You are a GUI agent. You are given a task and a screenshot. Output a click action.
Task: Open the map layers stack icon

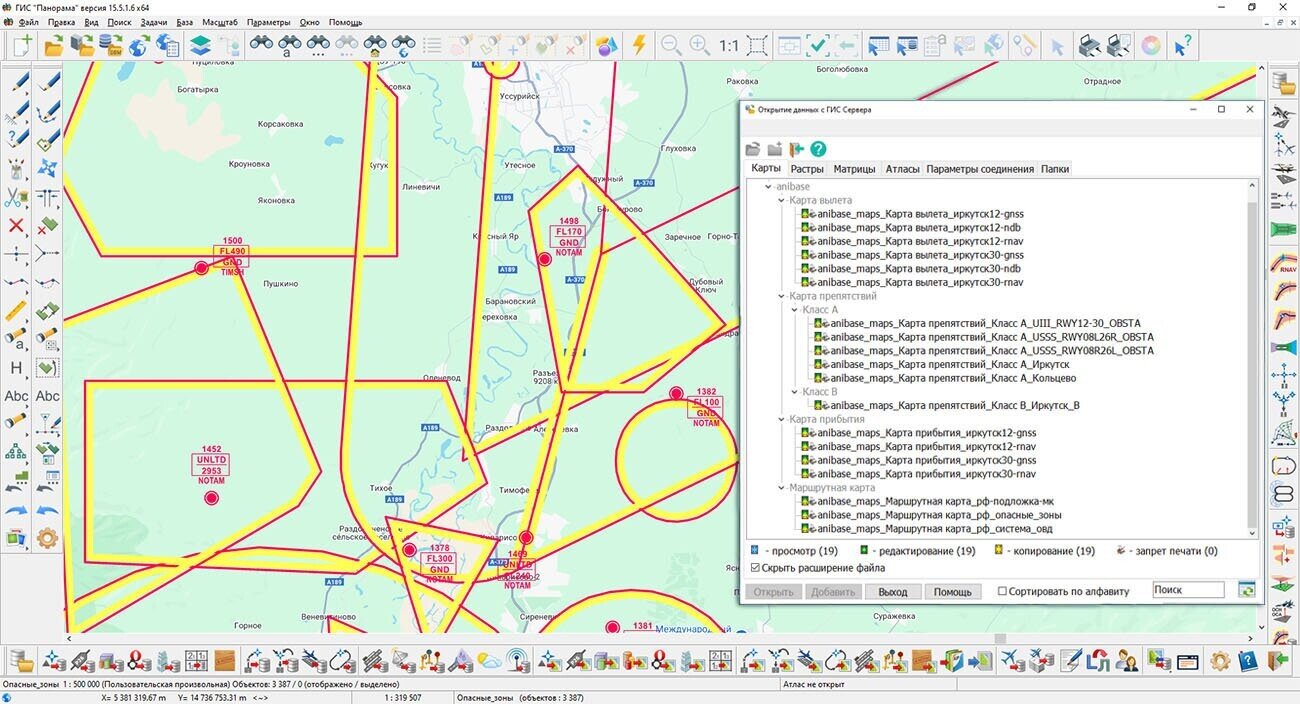(x=200, y=45)
